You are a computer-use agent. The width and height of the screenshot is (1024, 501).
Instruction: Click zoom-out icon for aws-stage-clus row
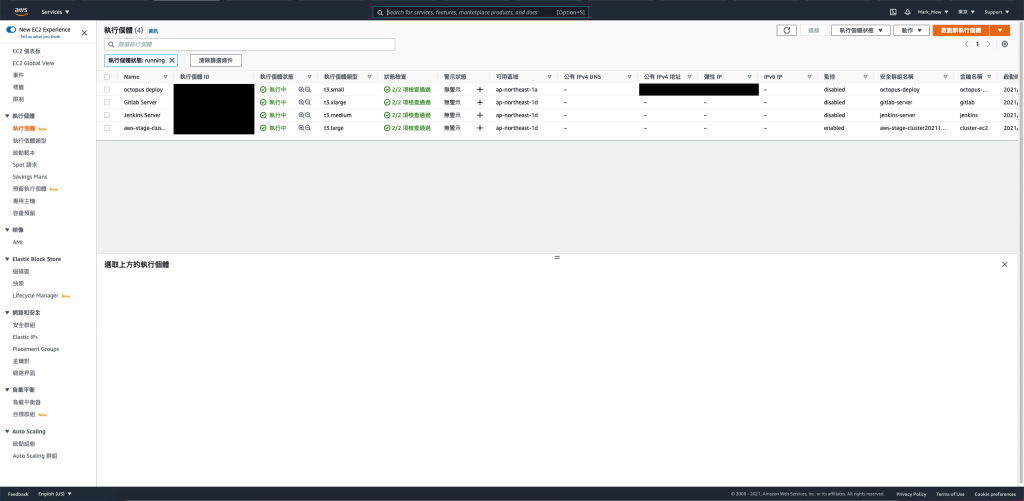pyautogui.click(x=308, y=128)
